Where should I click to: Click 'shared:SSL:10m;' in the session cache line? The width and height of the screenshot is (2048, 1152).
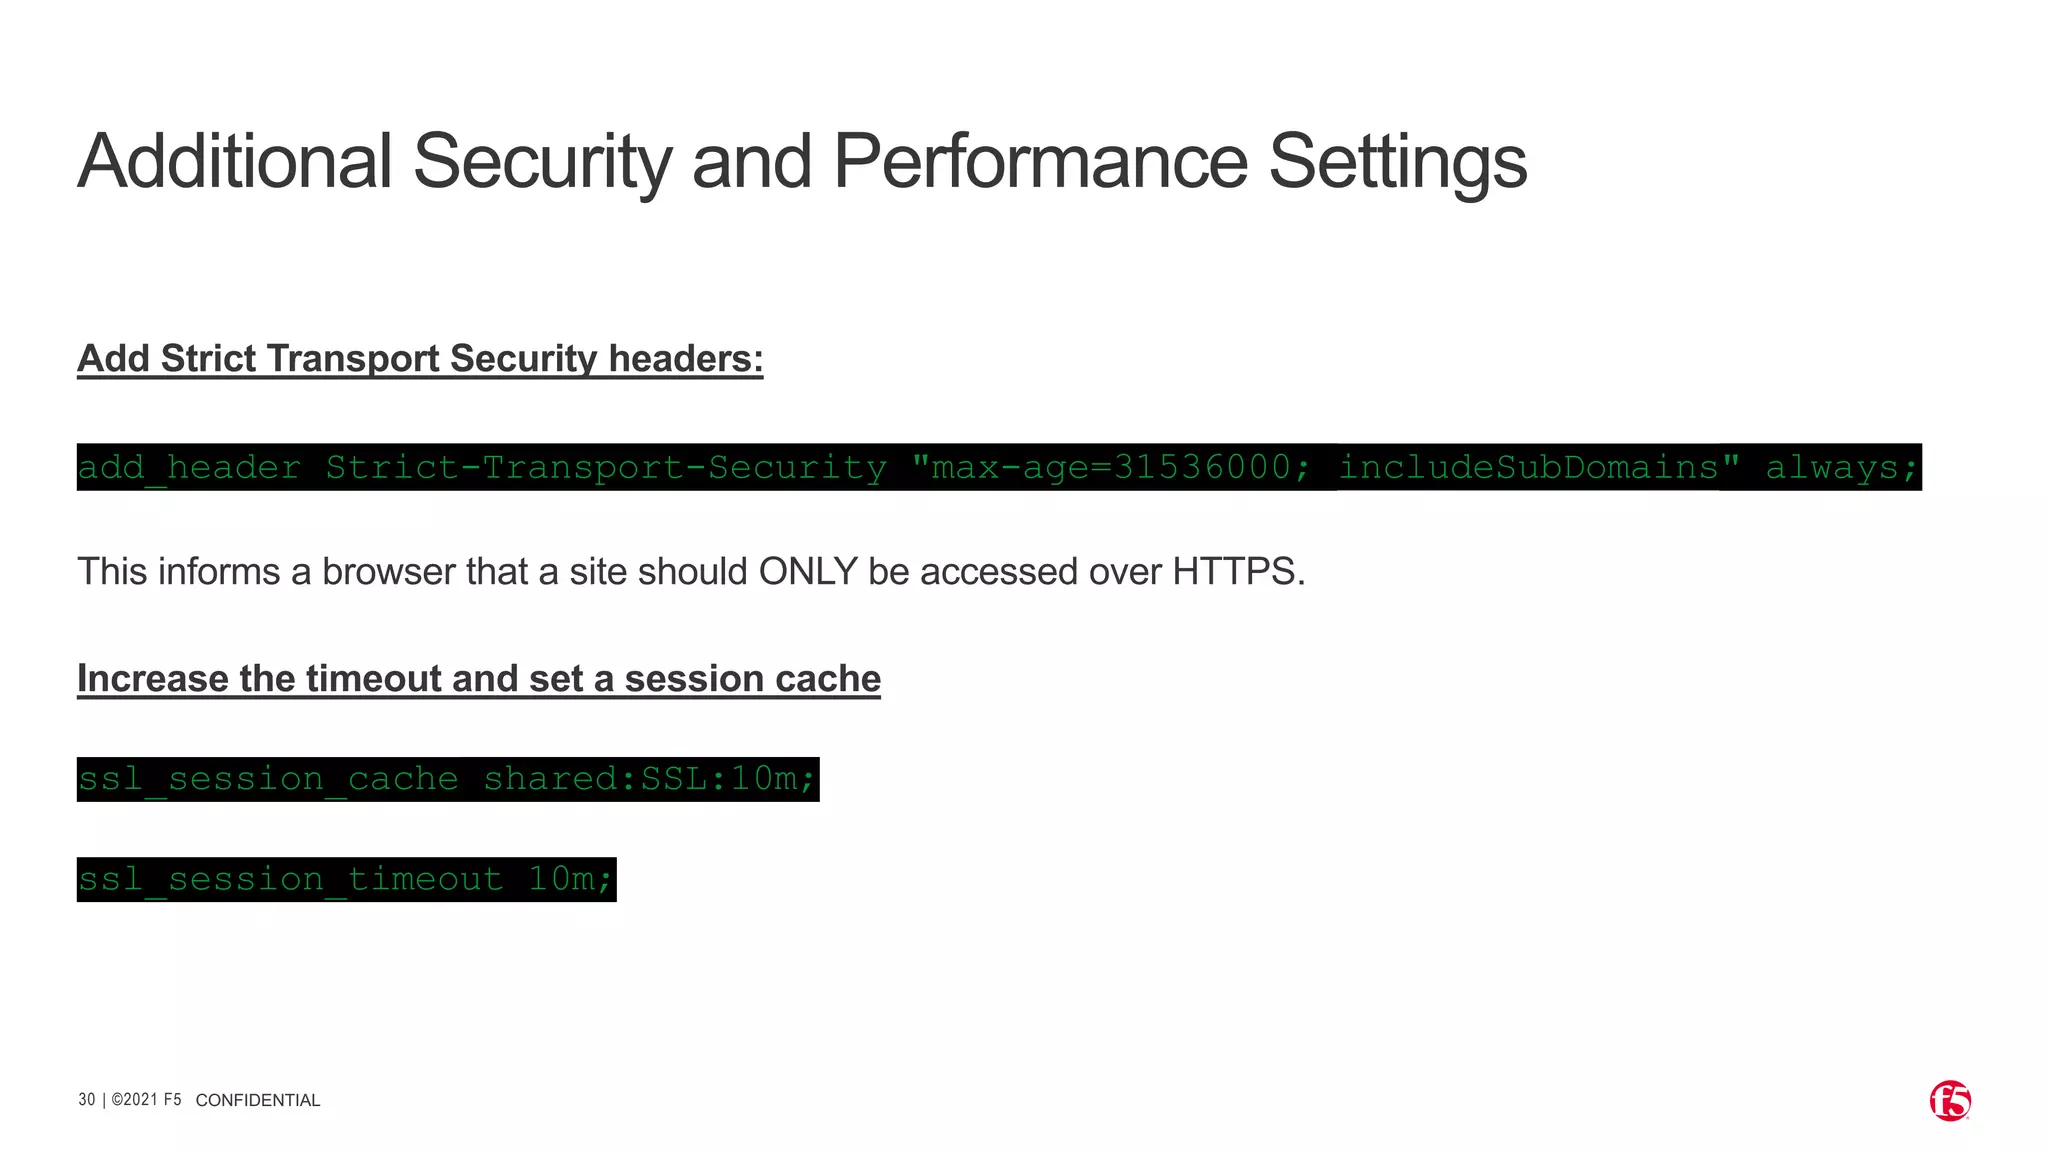pyautogui.click(x=650, y=778)
